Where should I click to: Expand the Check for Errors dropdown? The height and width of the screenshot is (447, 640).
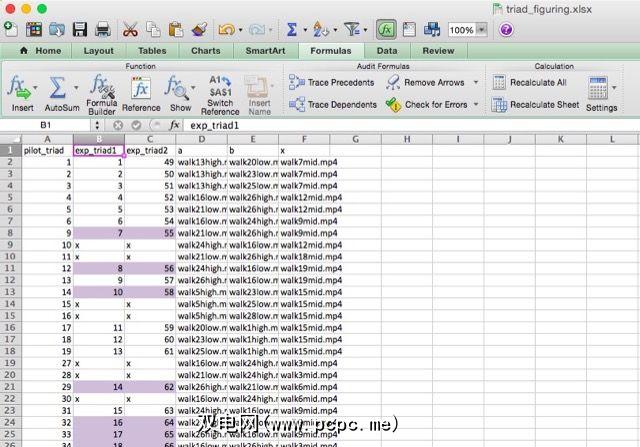click(x=476, y=105)
